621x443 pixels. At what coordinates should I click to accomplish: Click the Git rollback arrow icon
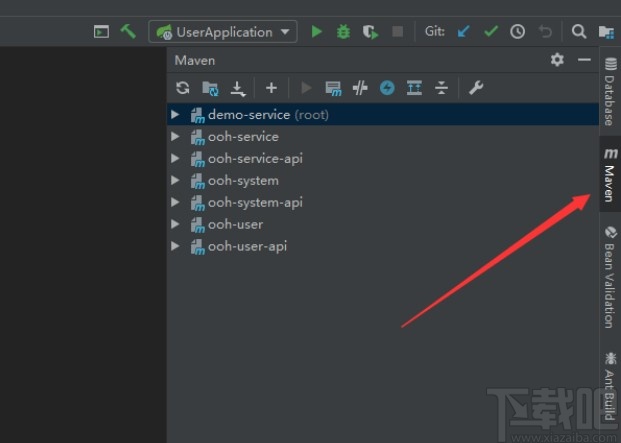[x=545, y=32]
